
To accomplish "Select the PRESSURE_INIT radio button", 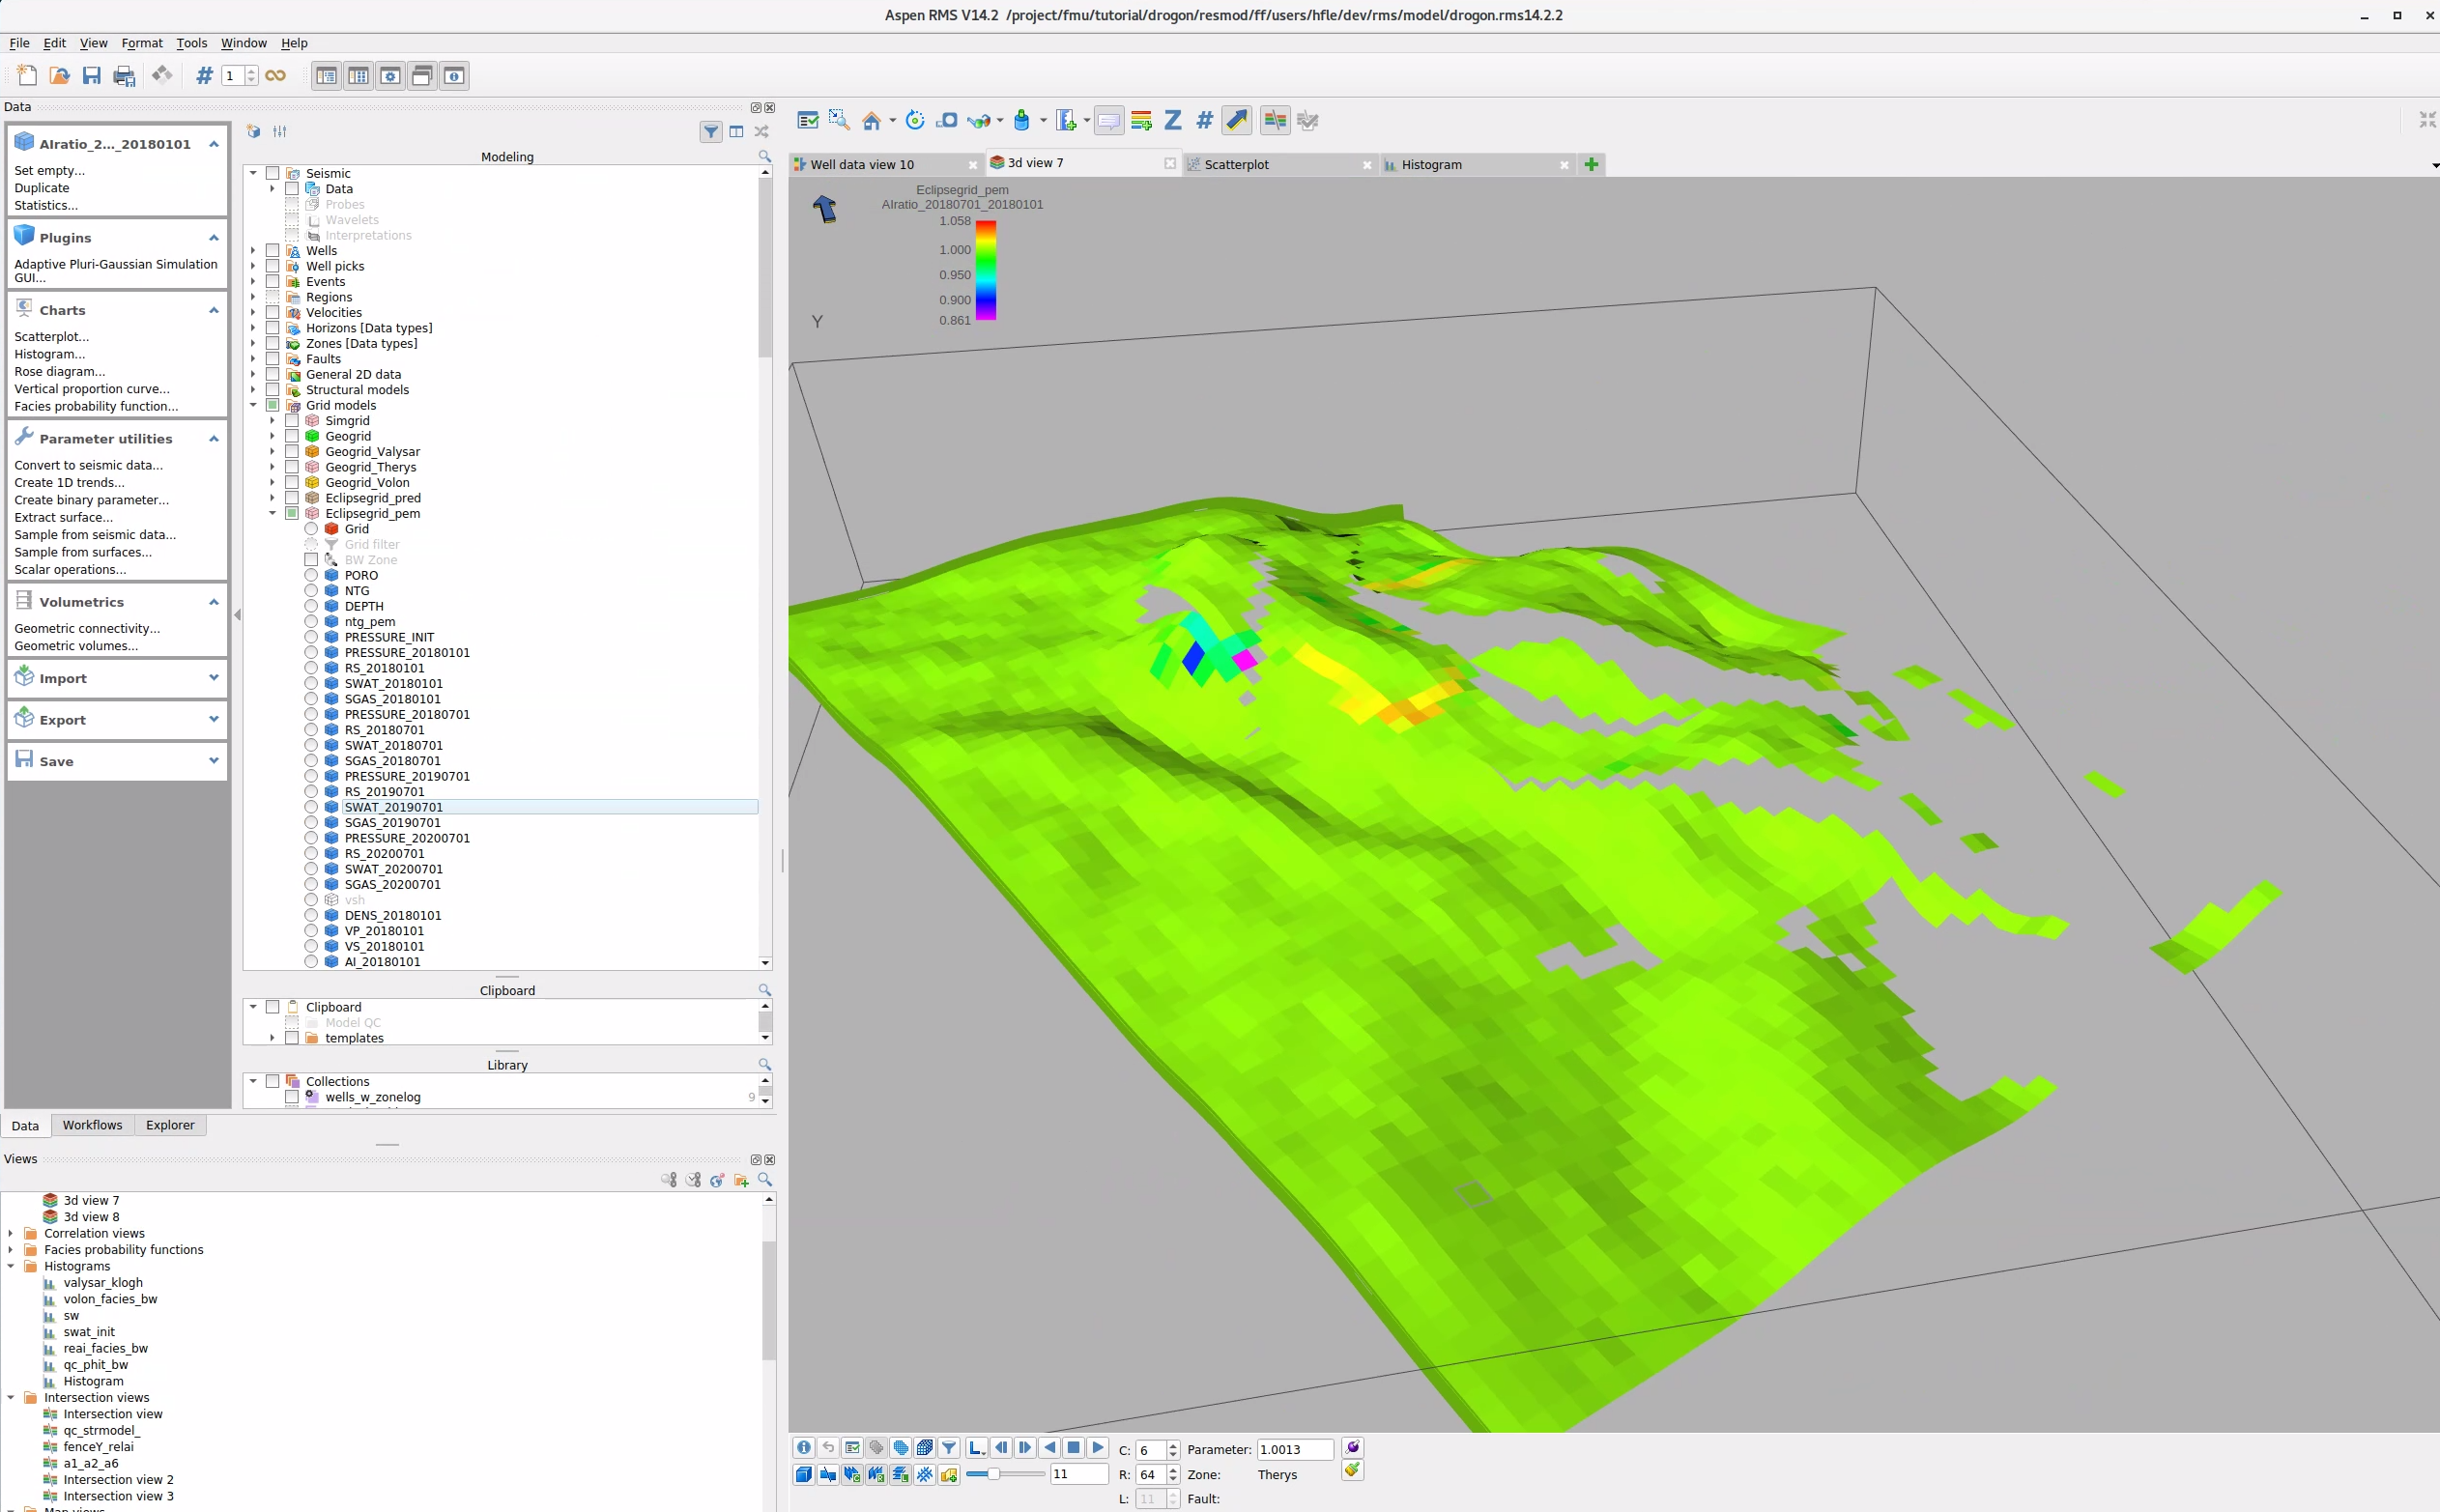I will (311, 637).
